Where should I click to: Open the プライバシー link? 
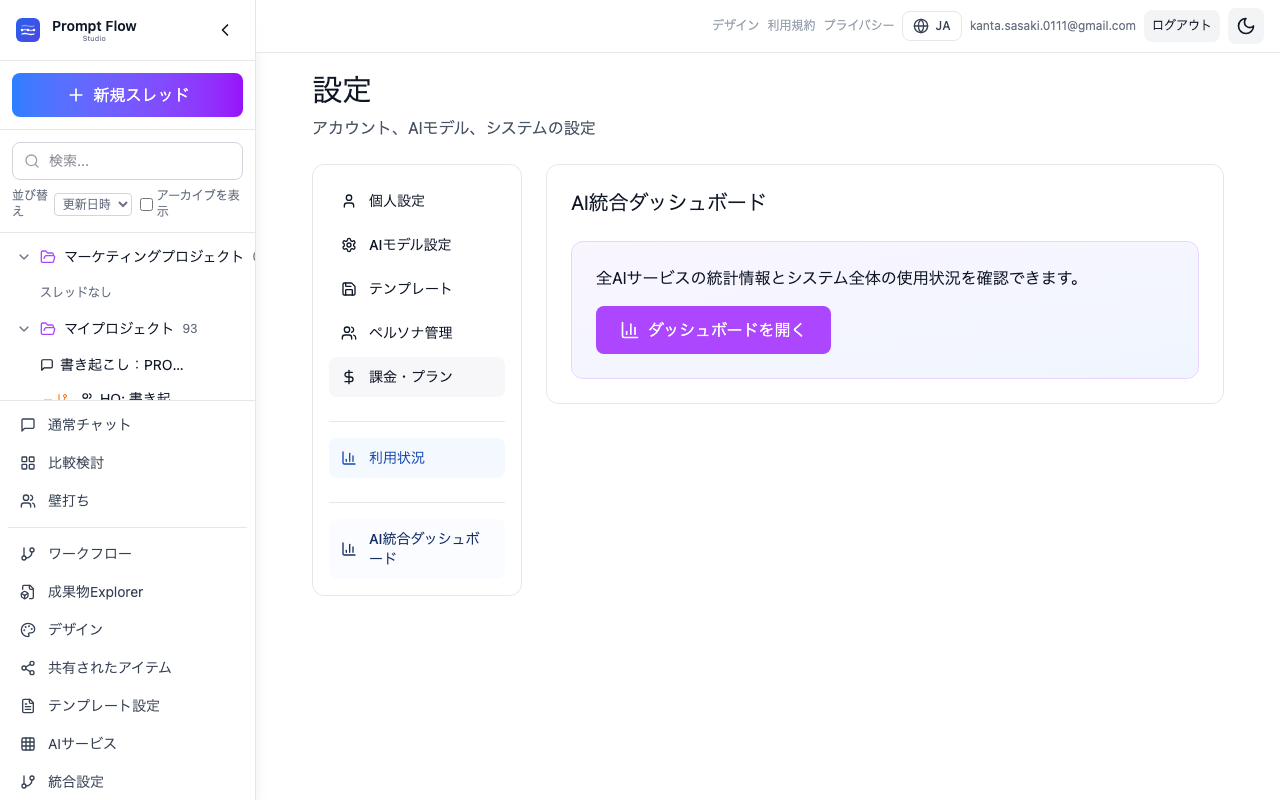(858, 26)
